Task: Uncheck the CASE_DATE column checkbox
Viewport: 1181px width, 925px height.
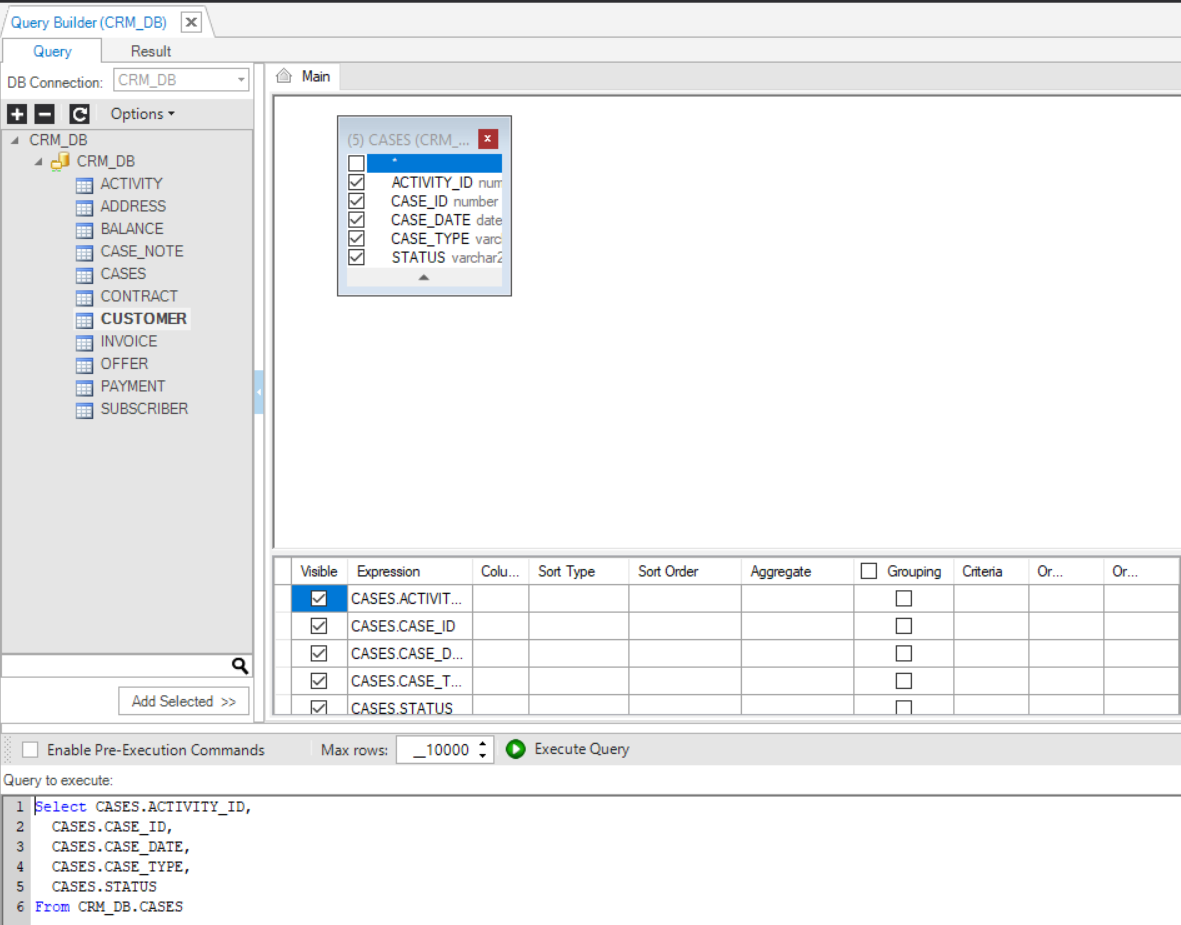Action: pyautogui.click(x=356, y=220)
